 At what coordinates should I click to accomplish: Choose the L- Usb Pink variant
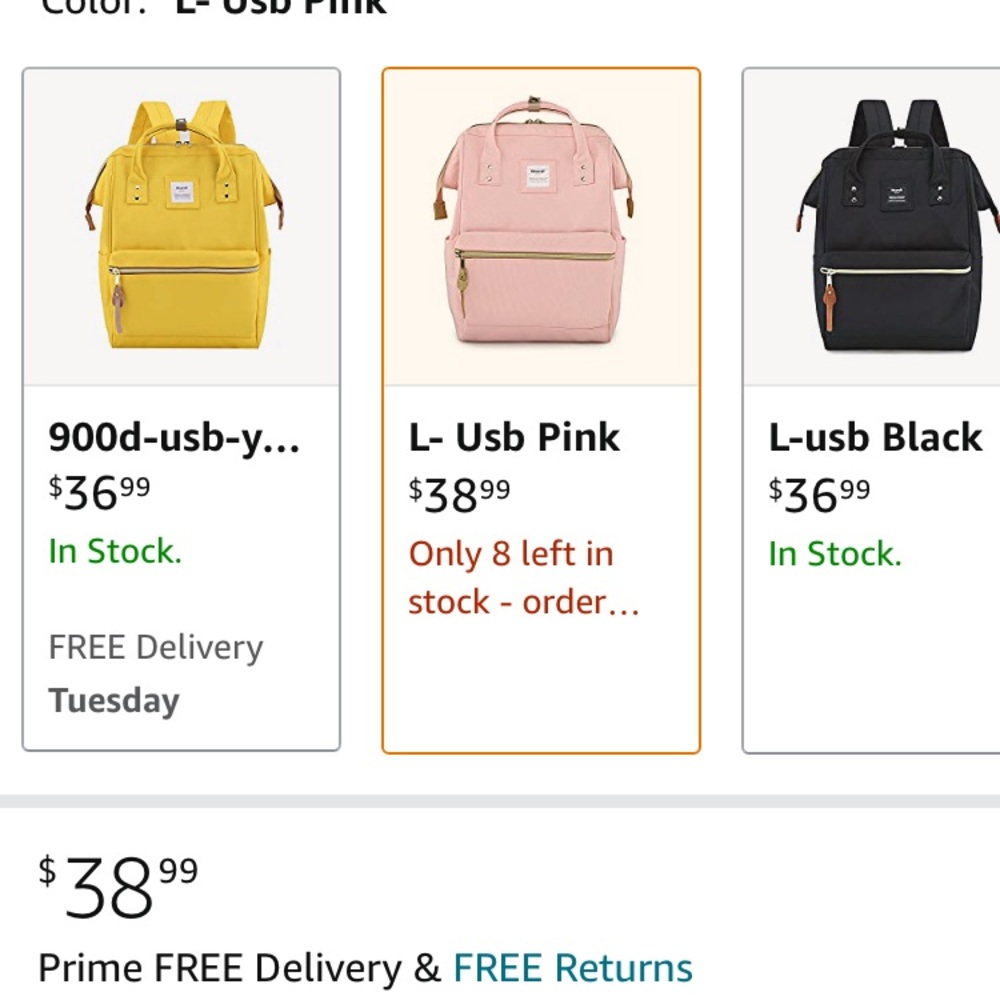[542, 405]
